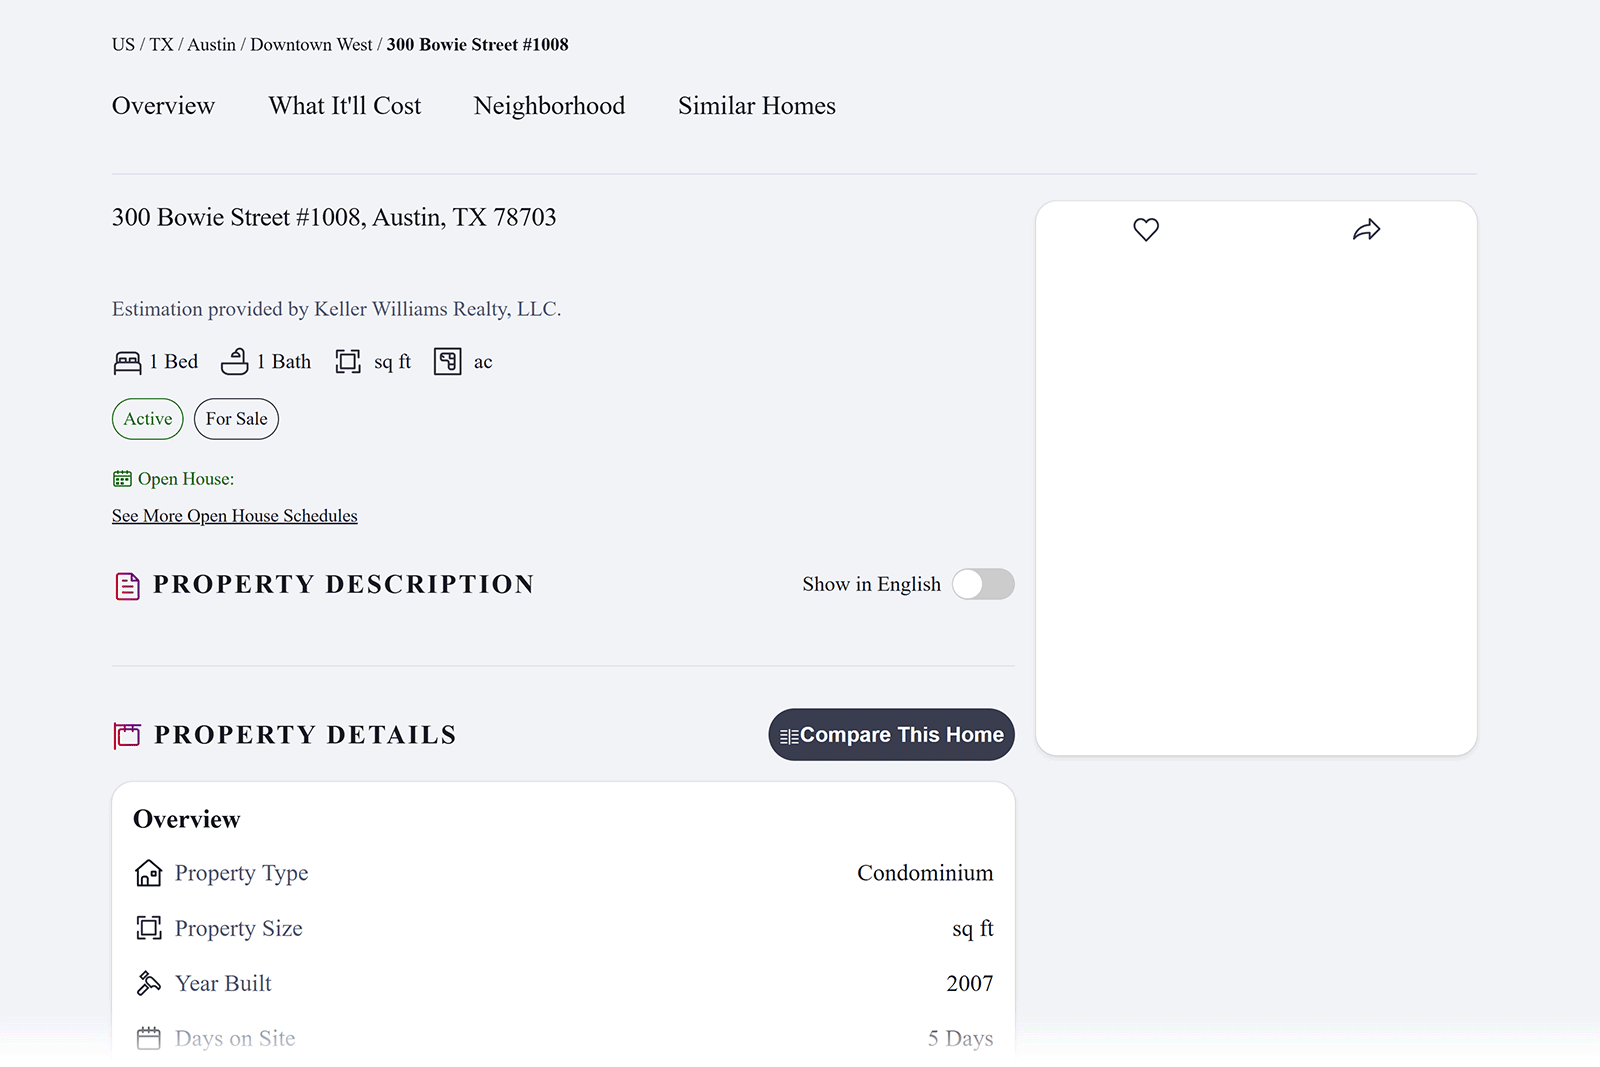Click the gavel icon next to Year Built
1600x1067 pixels.
tap(148, 982)
